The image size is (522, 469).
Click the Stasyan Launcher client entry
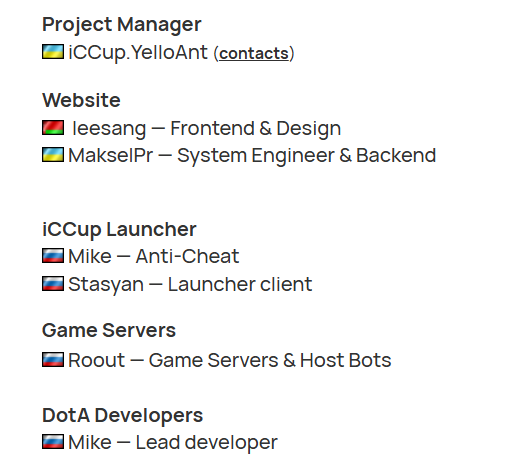click(x=190, y=285)
